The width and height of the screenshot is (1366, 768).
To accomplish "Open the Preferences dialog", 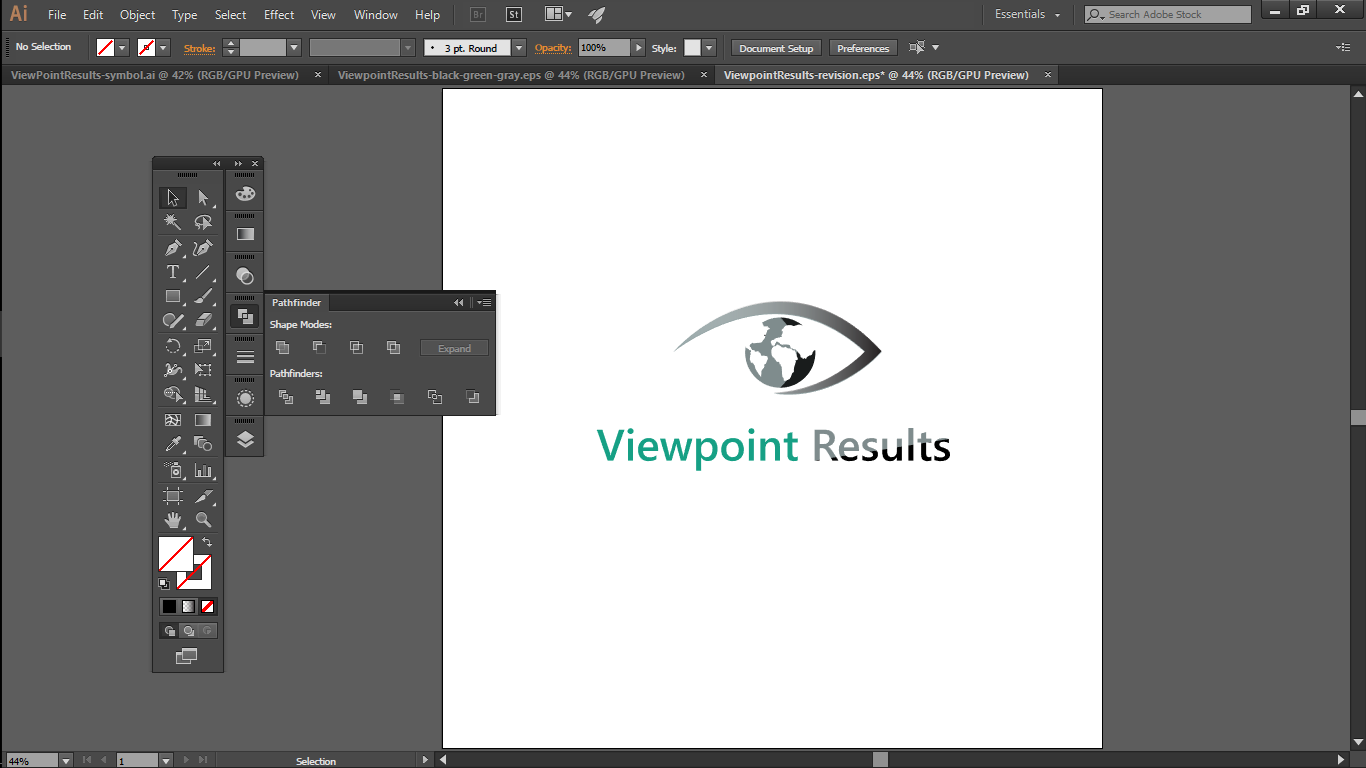I will point(862,47).
